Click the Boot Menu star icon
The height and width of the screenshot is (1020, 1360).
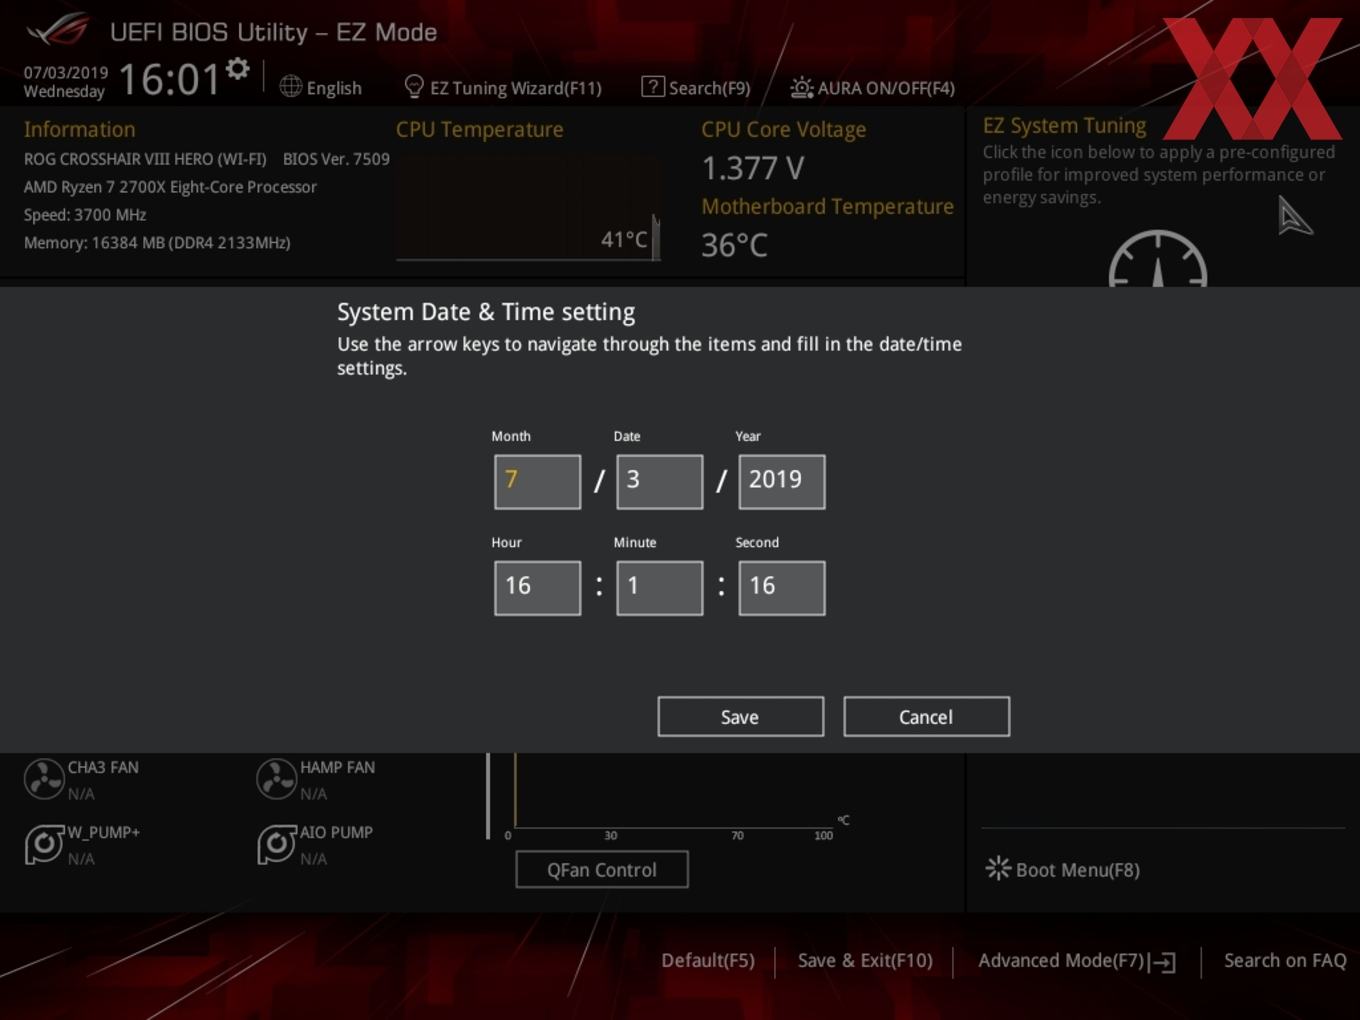998,868
